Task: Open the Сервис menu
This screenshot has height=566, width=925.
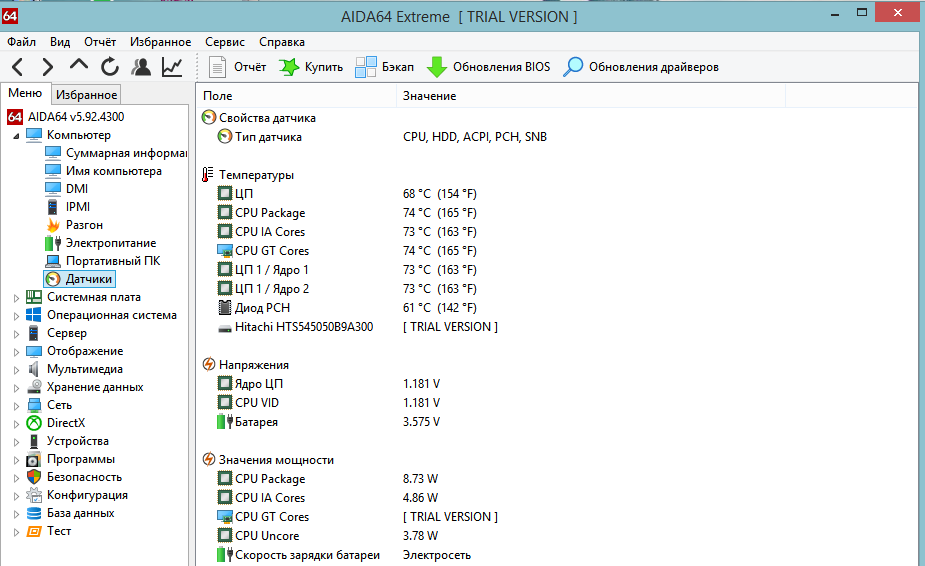Action: 225,42
